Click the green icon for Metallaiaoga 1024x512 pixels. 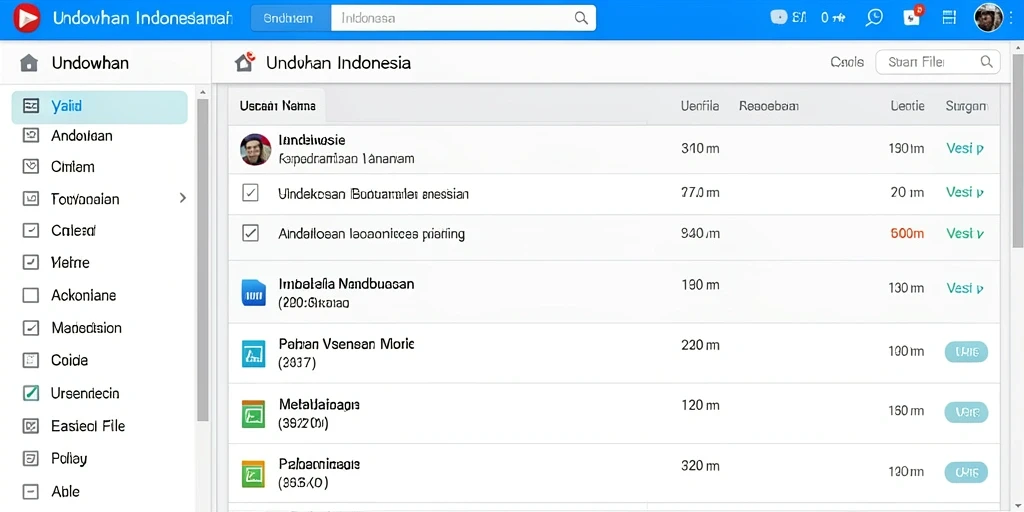click(253, 414)
